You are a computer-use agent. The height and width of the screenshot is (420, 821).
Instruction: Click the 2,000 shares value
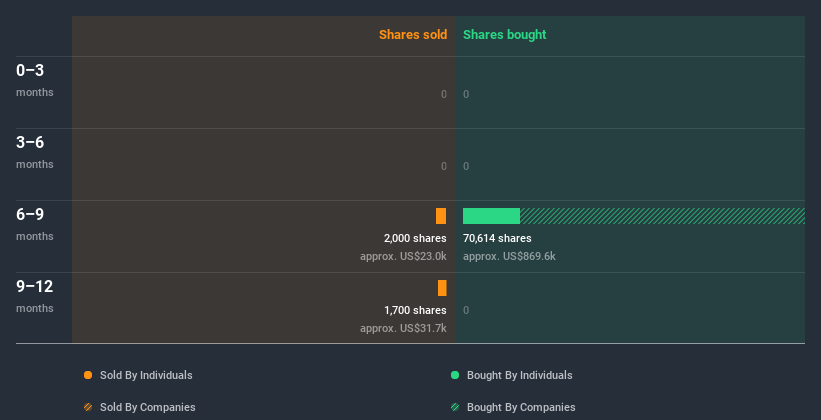[x=415, y=238]
